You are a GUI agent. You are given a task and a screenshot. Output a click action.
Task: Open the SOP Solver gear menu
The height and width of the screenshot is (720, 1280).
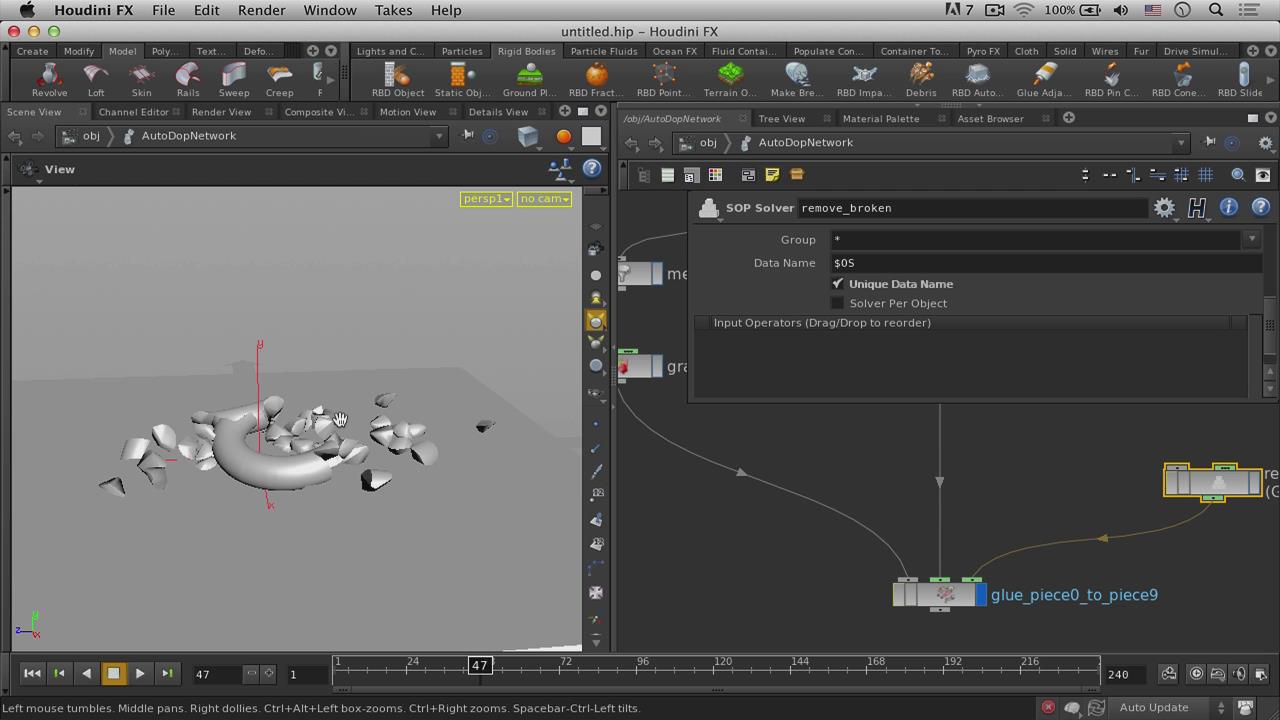1164,208
